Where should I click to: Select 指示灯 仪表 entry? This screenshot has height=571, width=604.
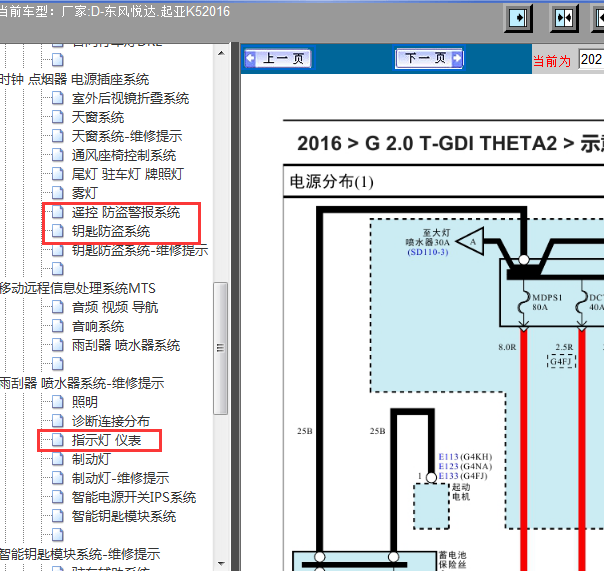[106, 440]
